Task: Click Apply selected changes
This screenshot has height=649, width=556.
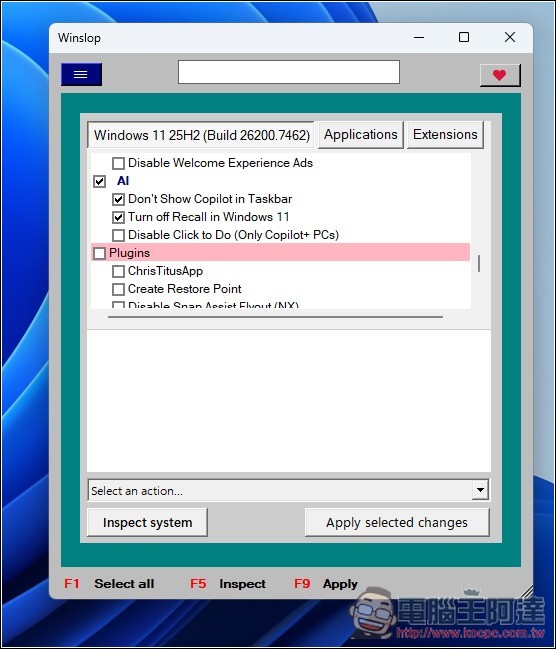Action: coord(397,523)
